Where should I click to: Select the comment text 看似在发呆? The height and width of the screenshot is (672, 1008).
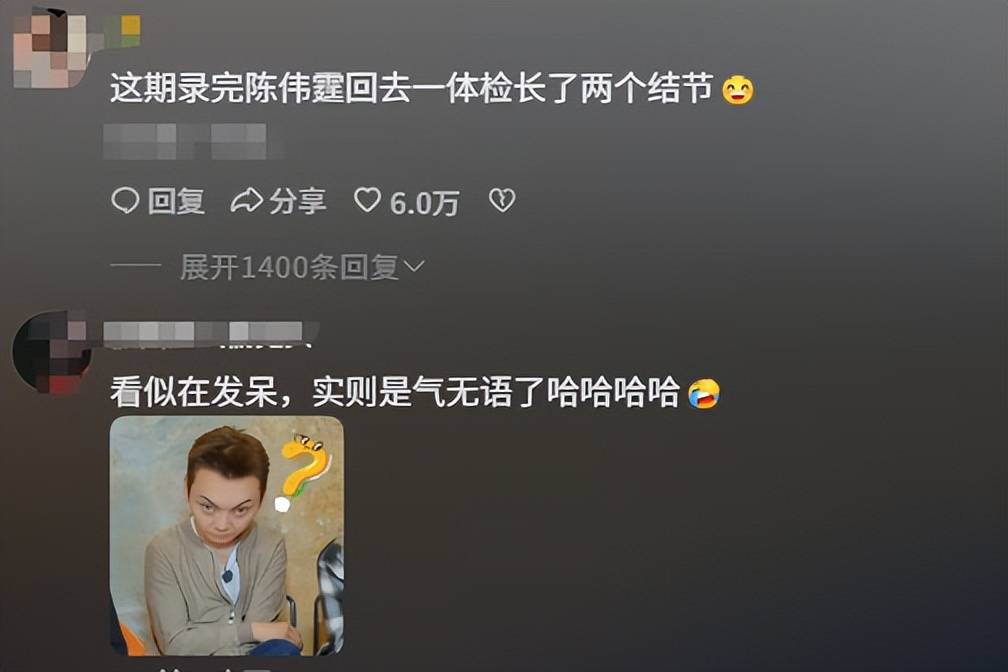194,392
